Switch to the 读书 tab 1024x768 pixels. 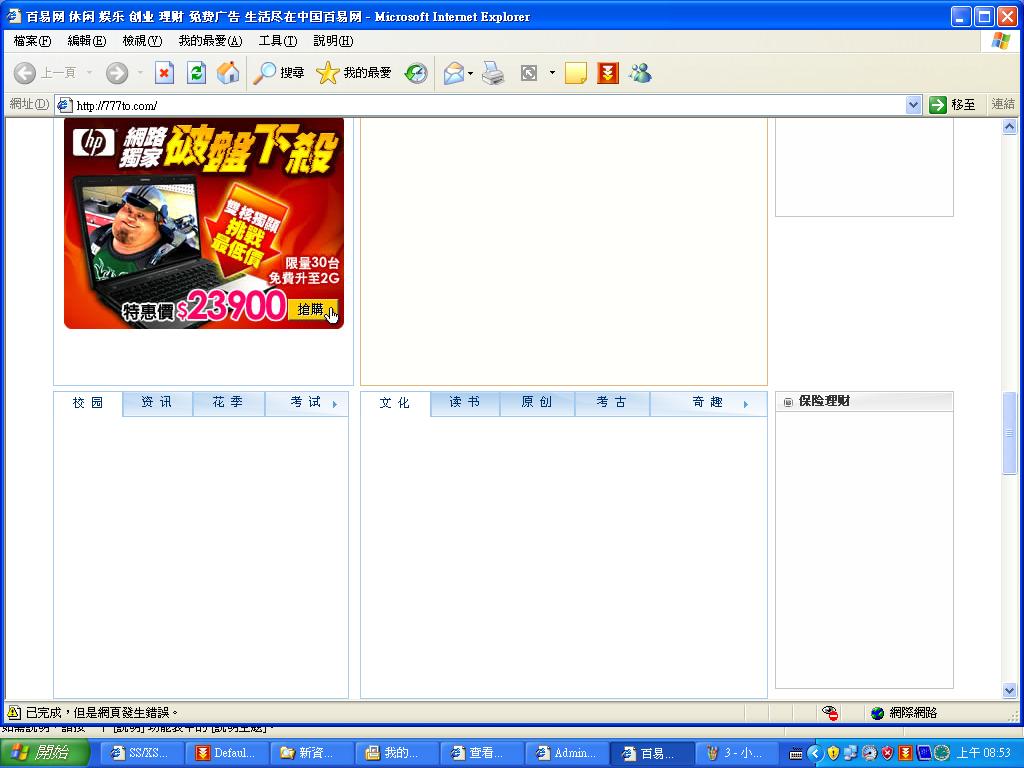click(464, 402)
